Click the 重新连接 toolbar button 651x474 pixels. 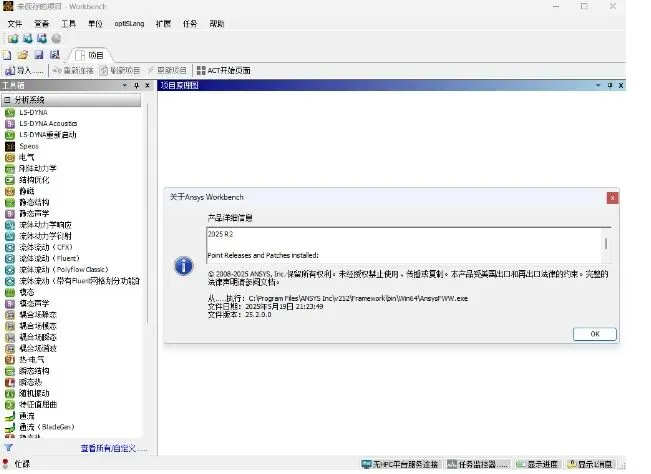coord(73,71)
